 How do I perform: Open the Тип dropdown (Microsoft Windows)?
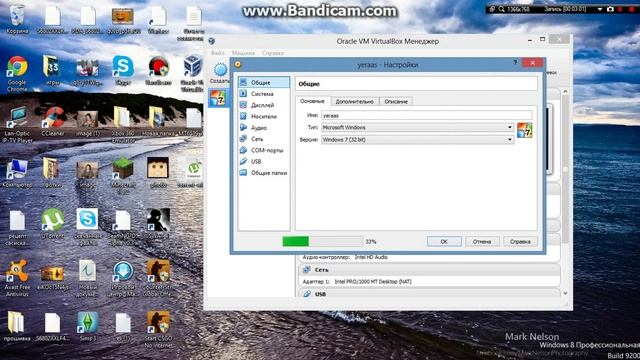[x=417, y=127]
